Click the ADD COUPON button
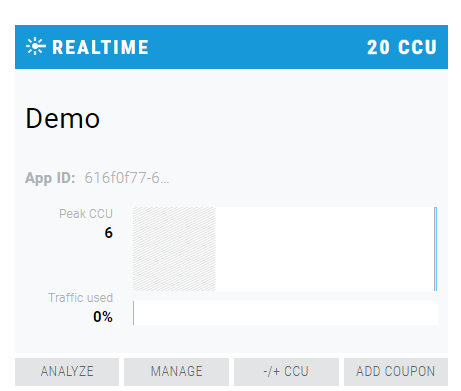Image resolution: width=461 pixels, height=391 pixels. (396, 372)
